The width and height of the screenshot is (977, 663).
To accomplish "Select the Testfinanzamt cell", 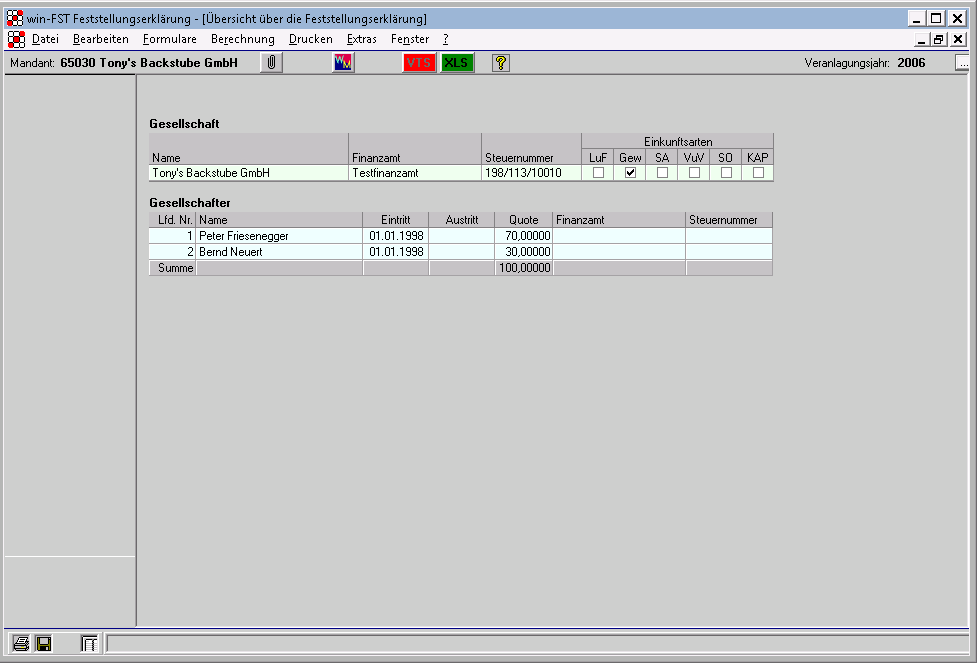I will (414, 173).
